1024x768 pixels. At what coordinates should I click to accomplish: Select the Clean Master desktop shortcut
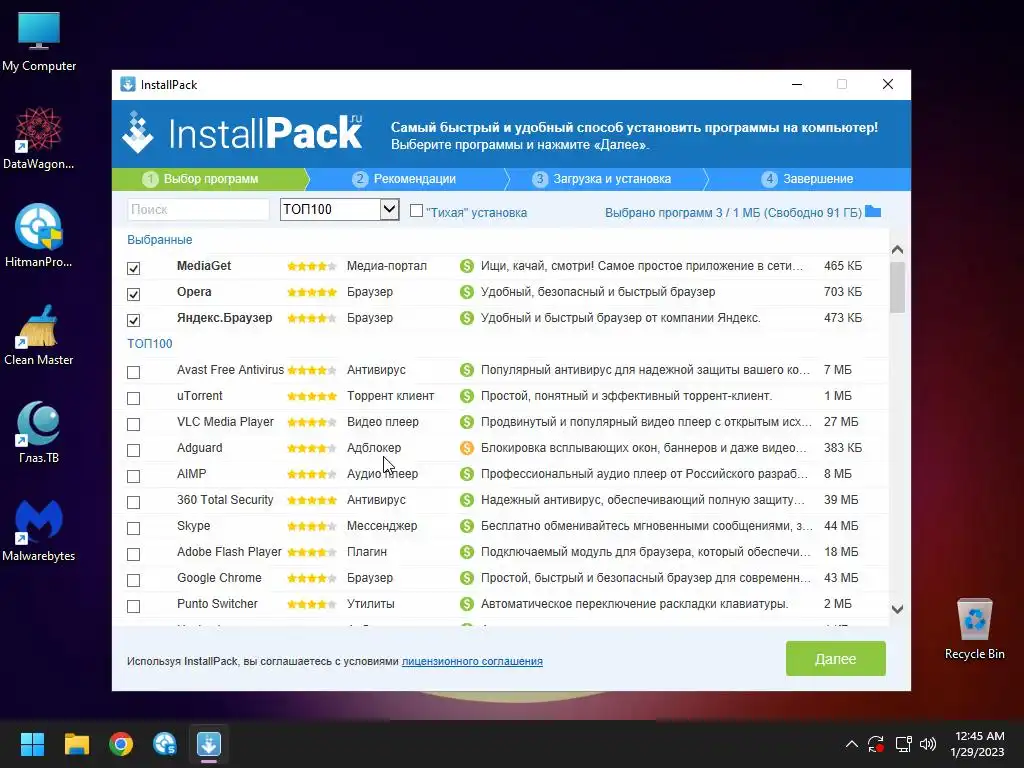coord(39,334)
